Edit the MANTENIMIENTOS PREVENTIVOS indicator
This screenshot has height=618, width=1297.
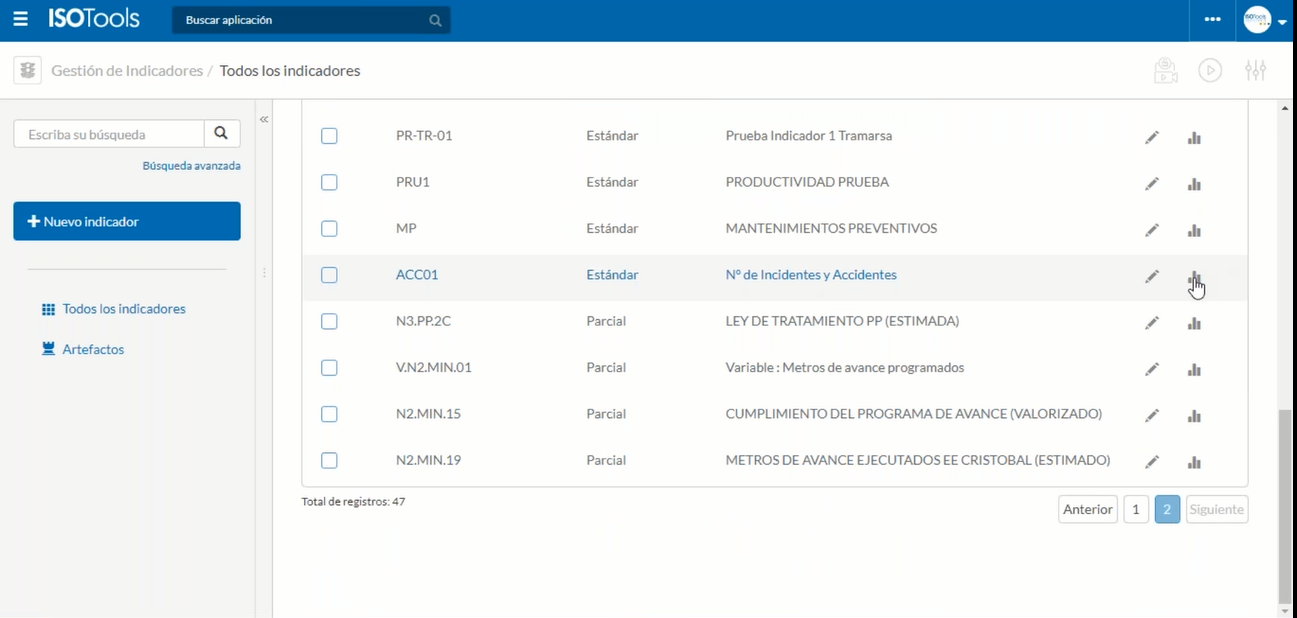(x=1152, y=230)
